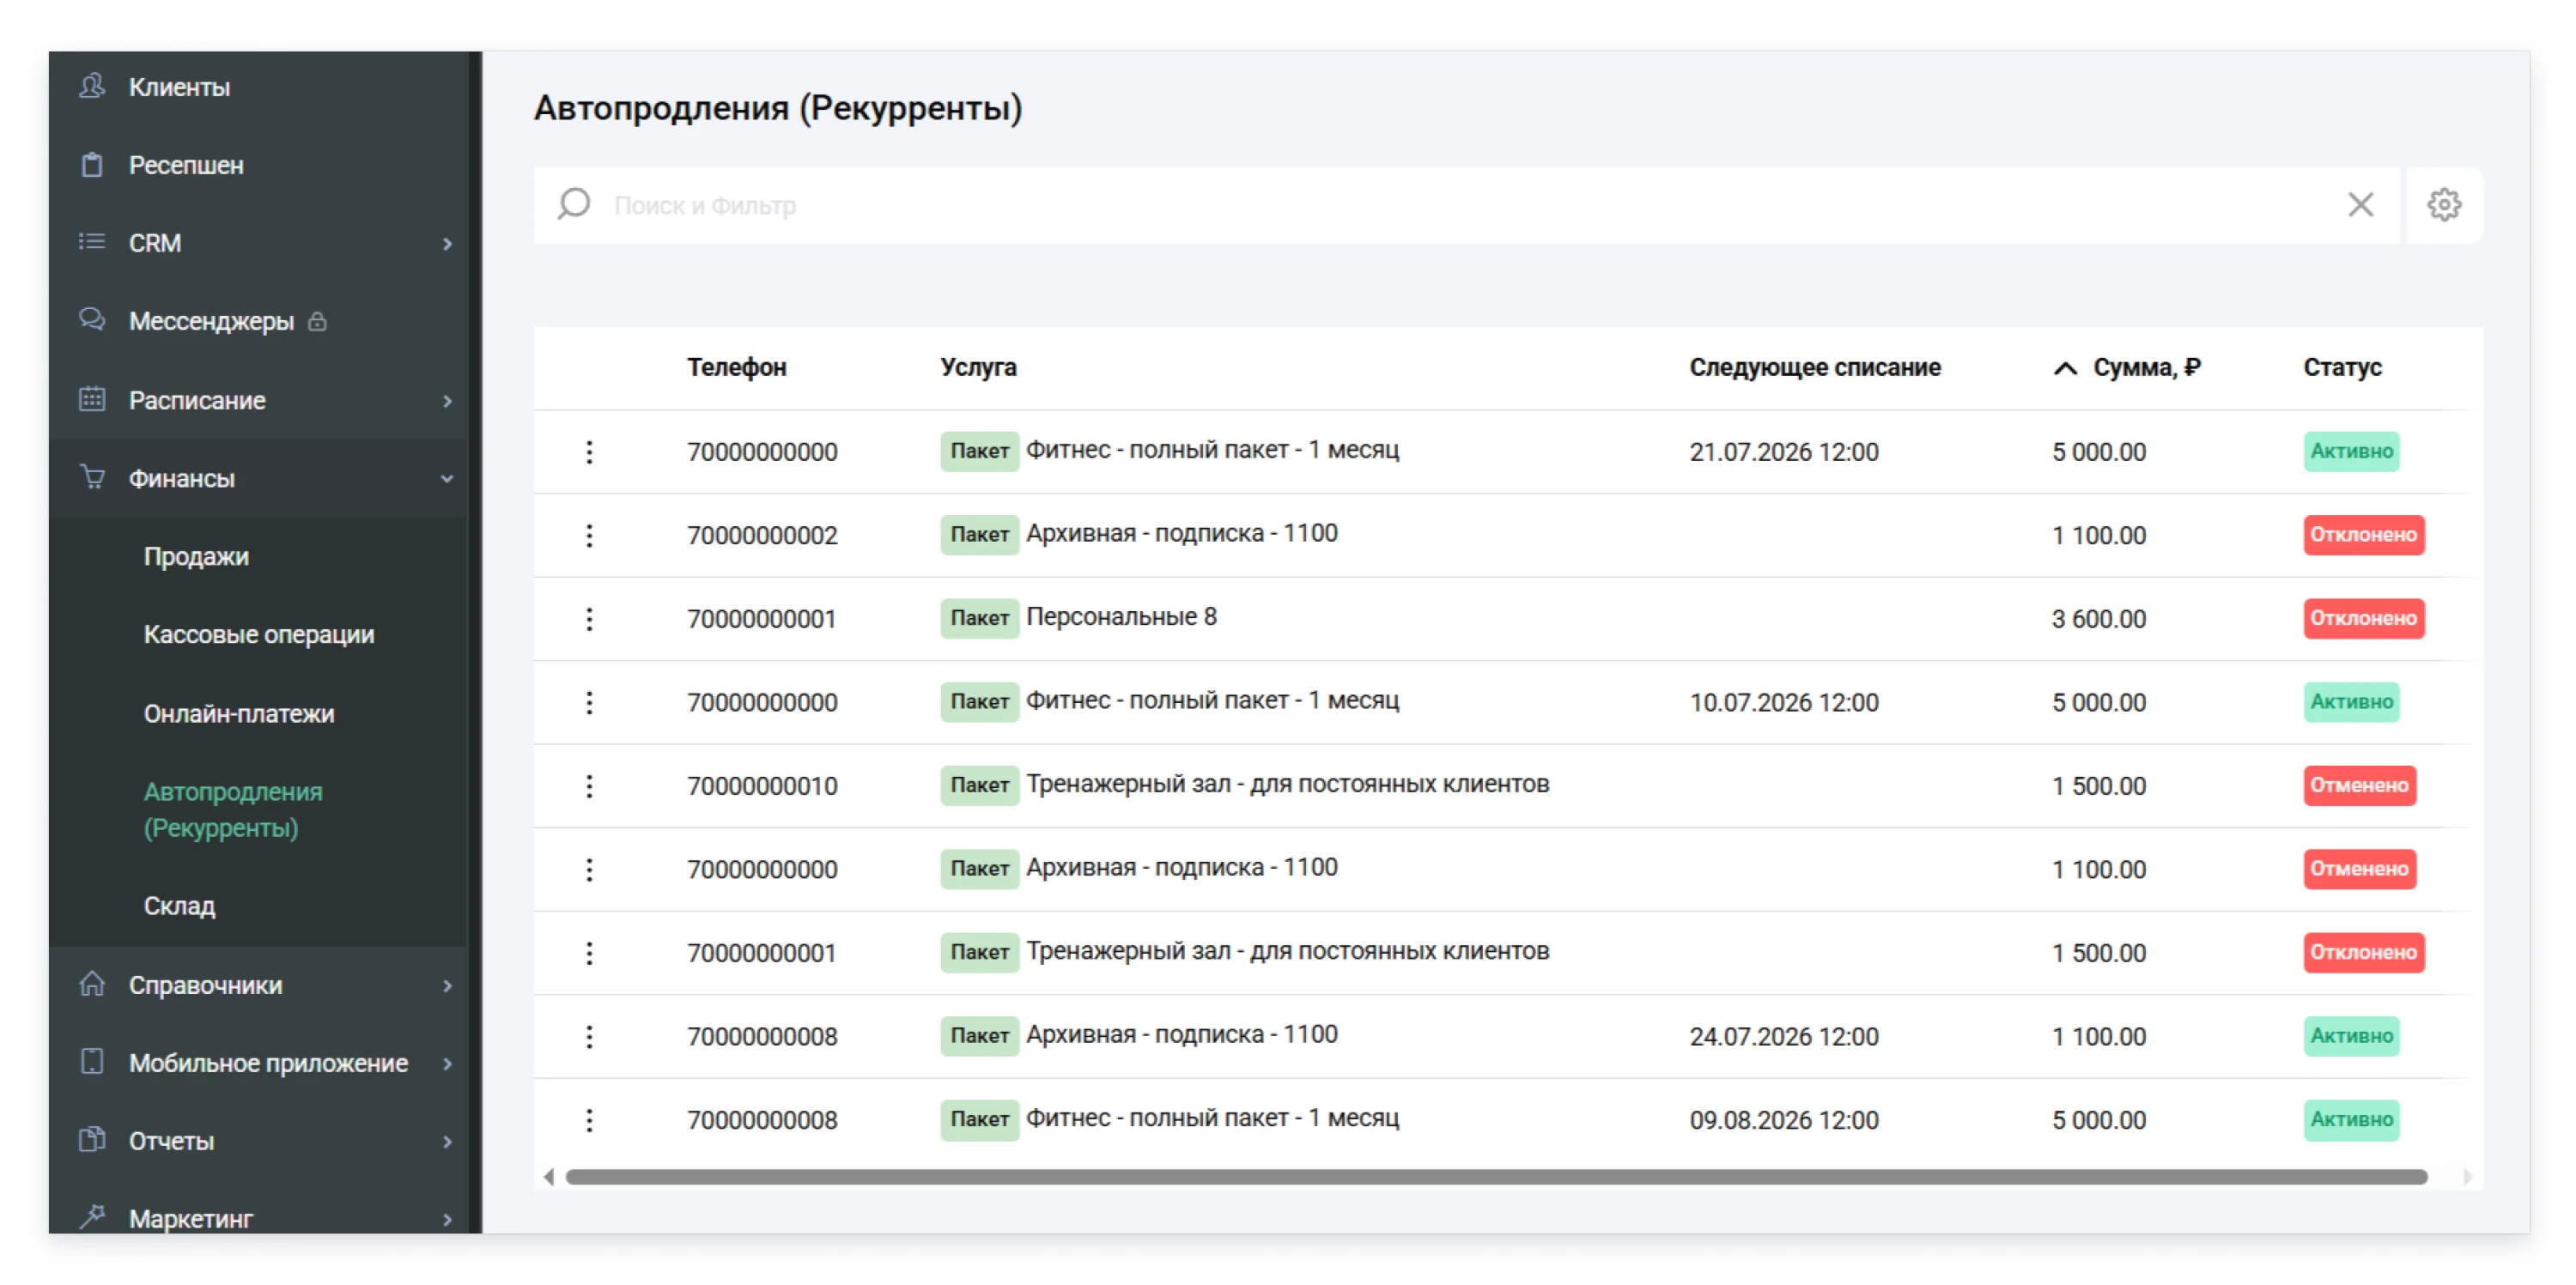The image size is (2576, 1285).
Task: Click amount 3 600.00
Action: (x=2098, y=619)
